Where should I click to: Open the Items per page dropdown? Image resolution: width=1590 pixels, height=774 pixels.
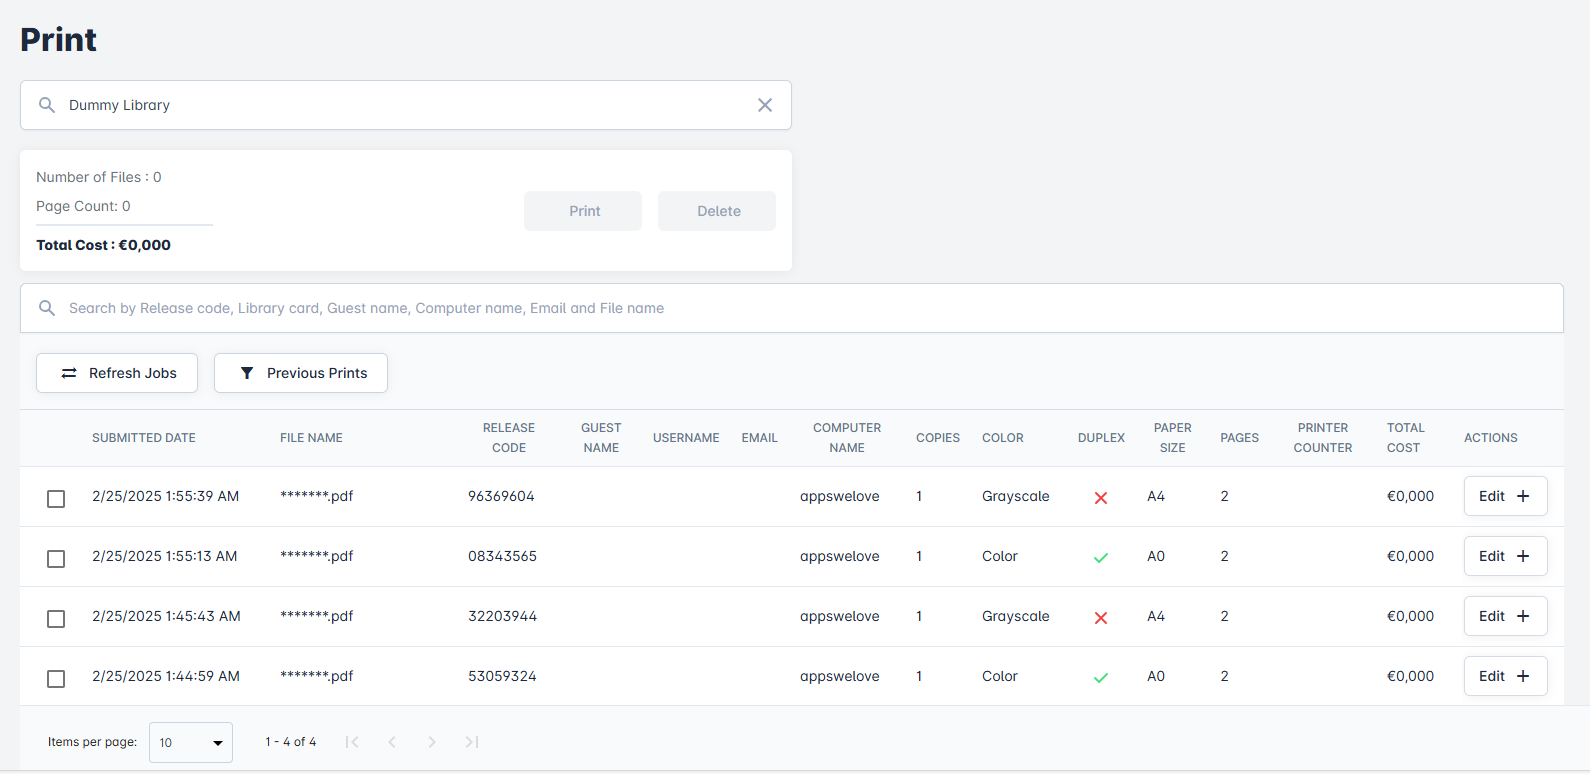pyautogui.click(x=191, y=743)
